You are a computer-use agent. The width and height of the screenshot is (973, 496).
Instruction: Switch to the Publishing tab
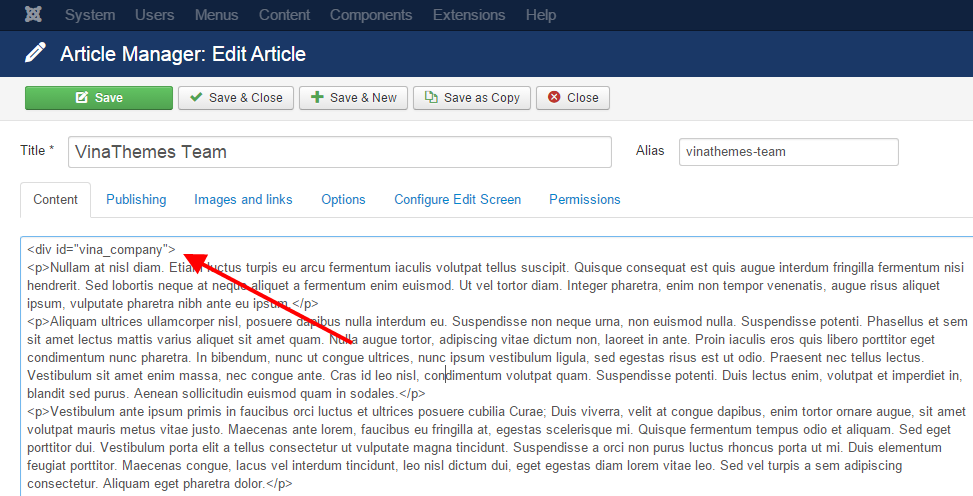(x=136, y=200)
